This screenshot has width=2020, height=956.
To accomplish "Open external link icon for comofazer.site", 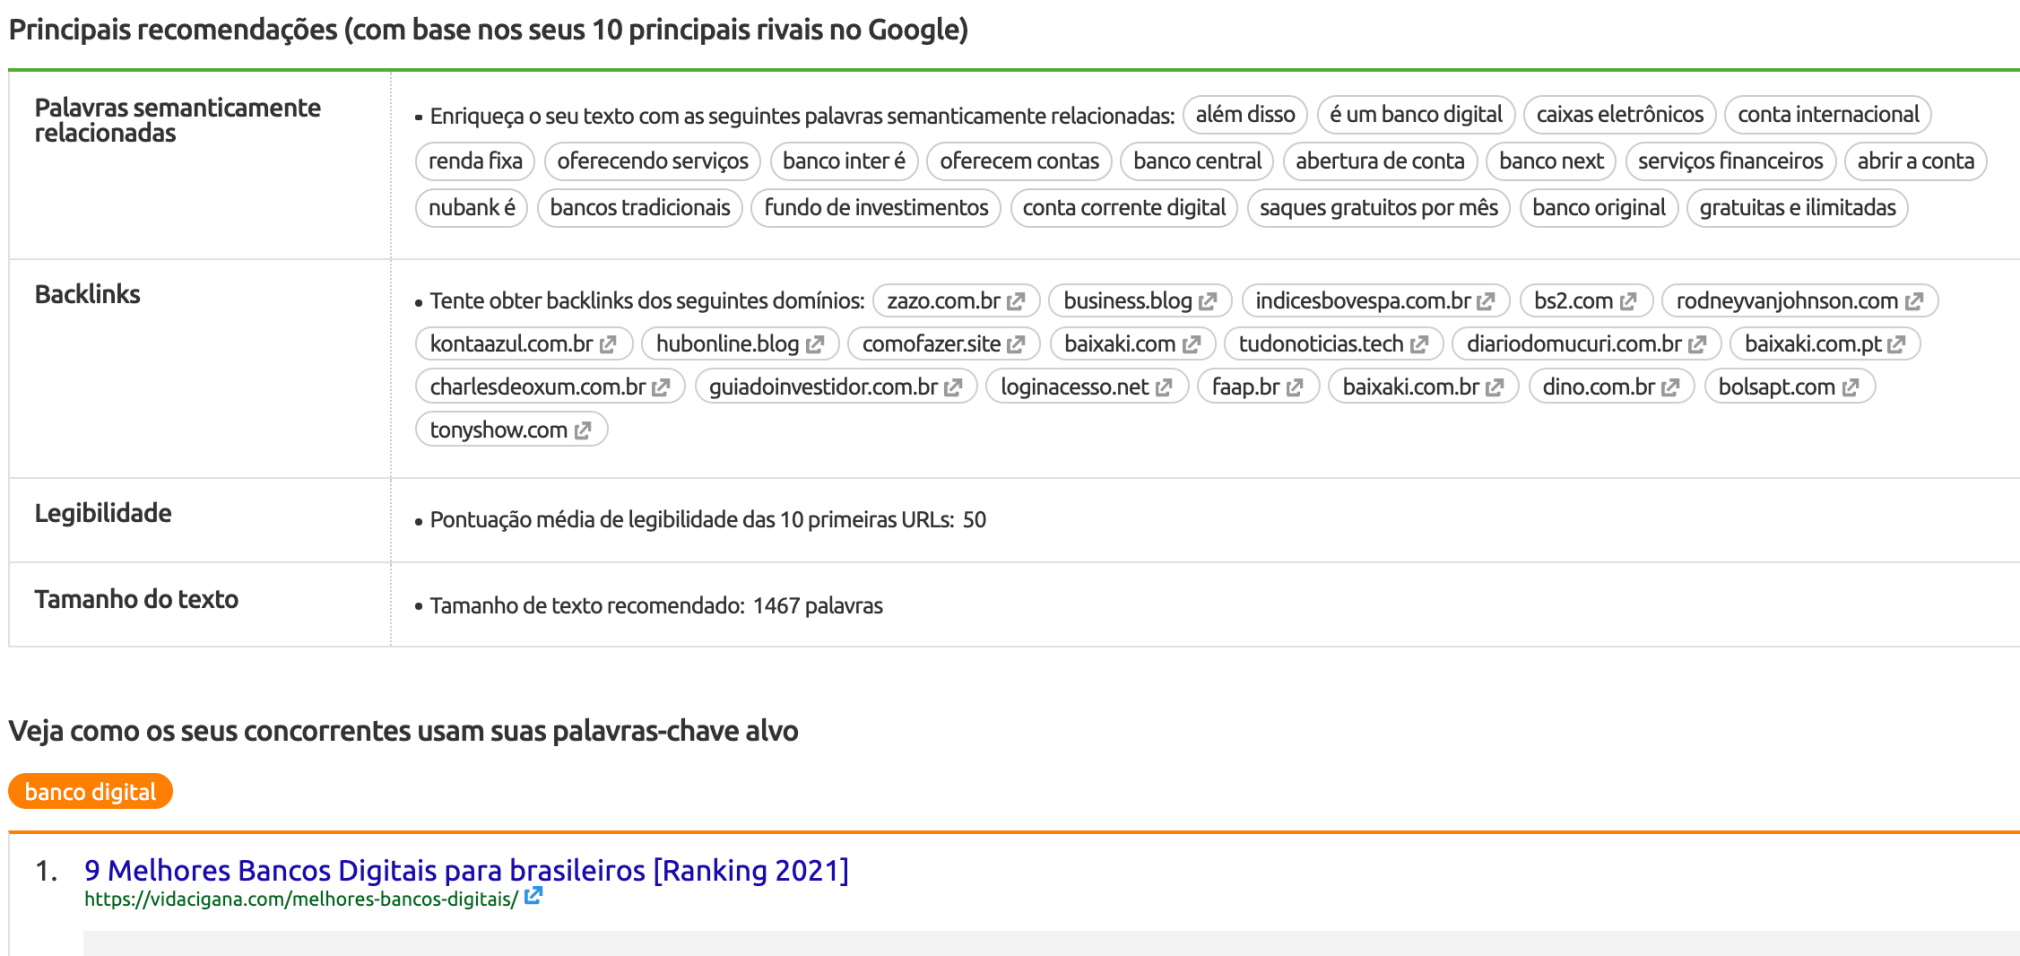I will tap(1016, 344).
